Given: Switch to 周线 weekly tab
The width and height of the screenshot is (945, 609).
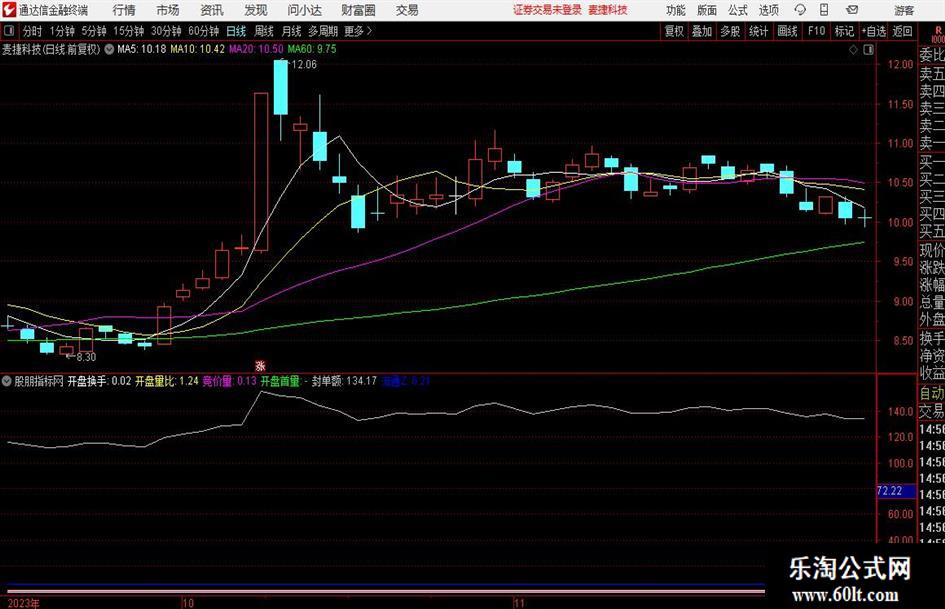Looking at the screenshot, I should pos(264,31).
